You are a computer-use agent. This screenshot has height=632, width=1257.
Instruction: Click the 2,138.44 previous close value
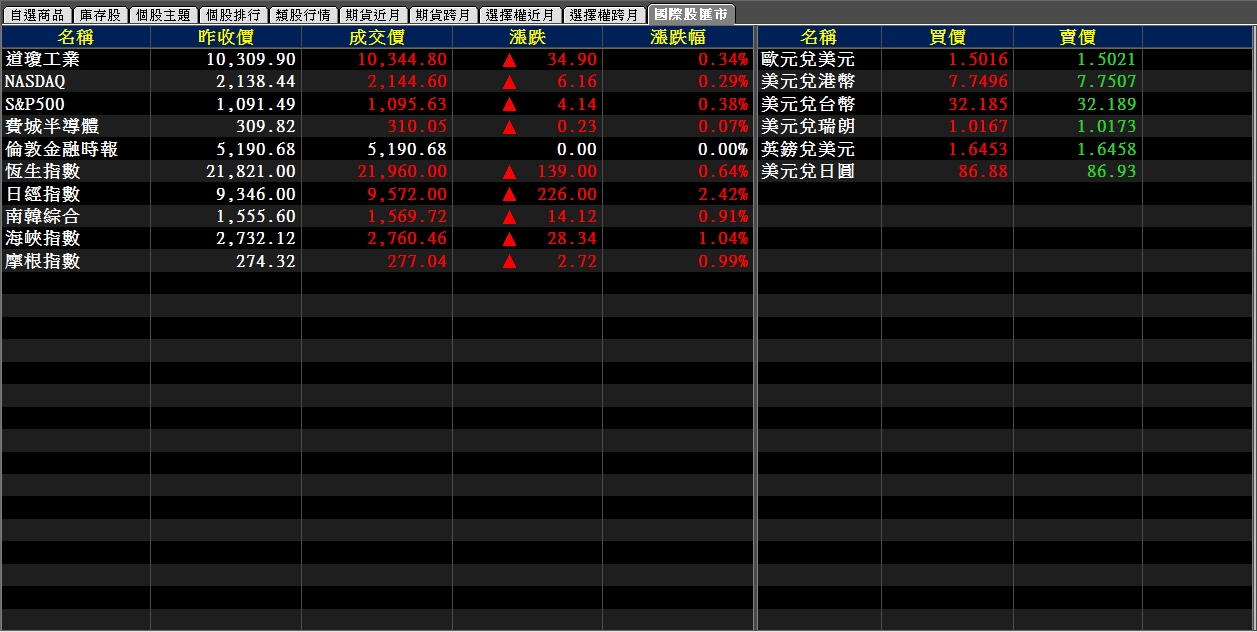tap(256, 82)
